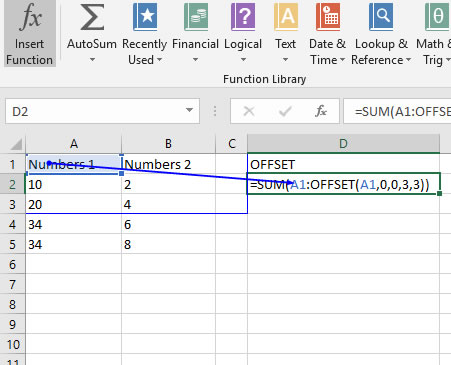The width and height of the screenshot is (451, 365).
Task: Expand the Financial dropdown arrow
Action: point(196,60)
